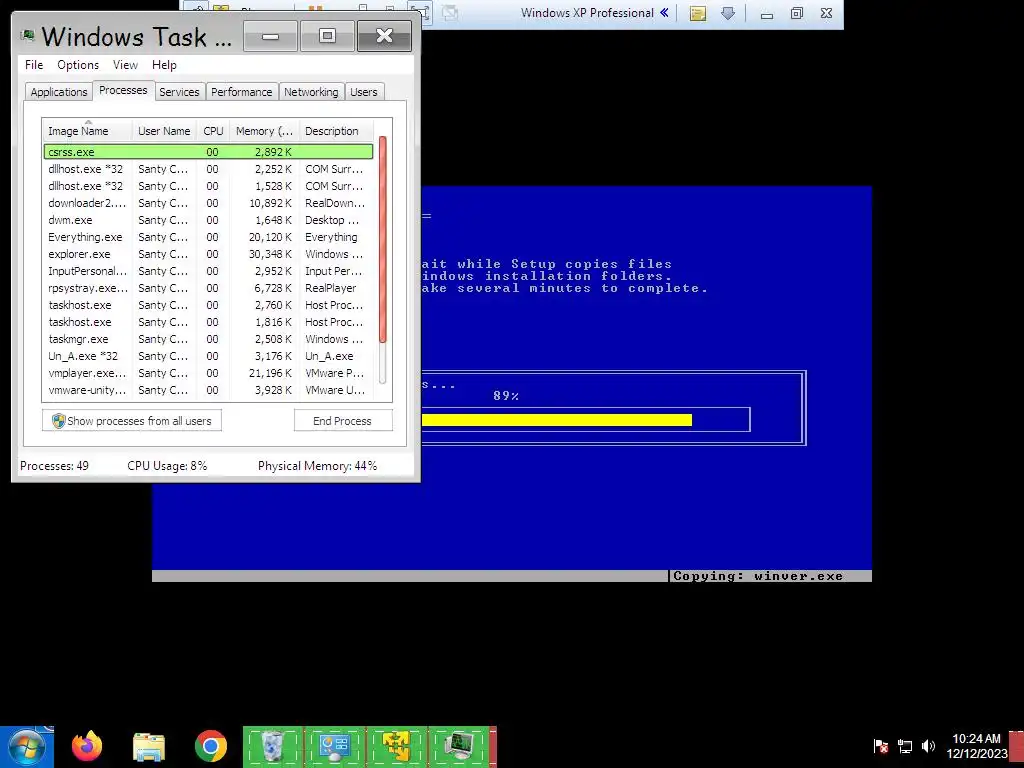This screenshot has height=768, width=1024.
Task: Open the network tray icon
Action: pos(904,745)
